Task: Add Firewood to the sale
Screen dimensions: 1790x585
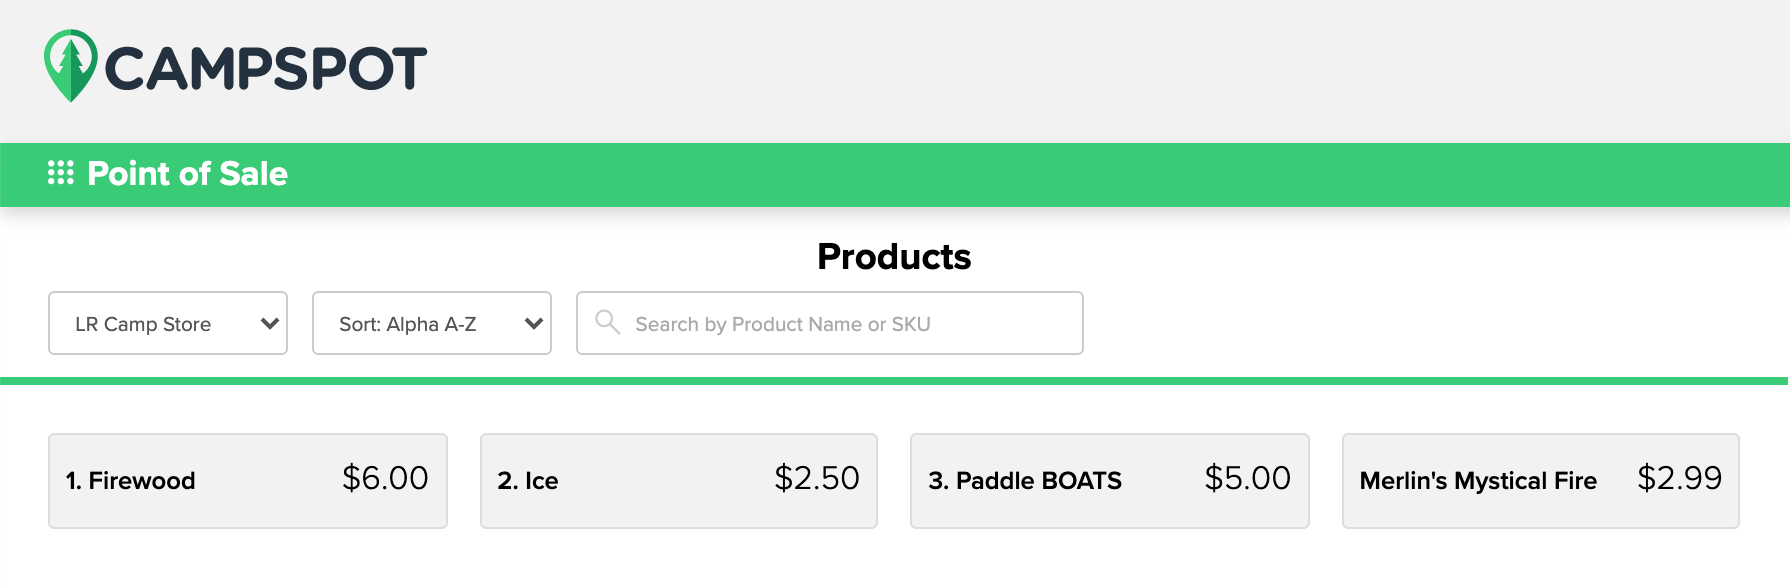Action: pos(247,480)
